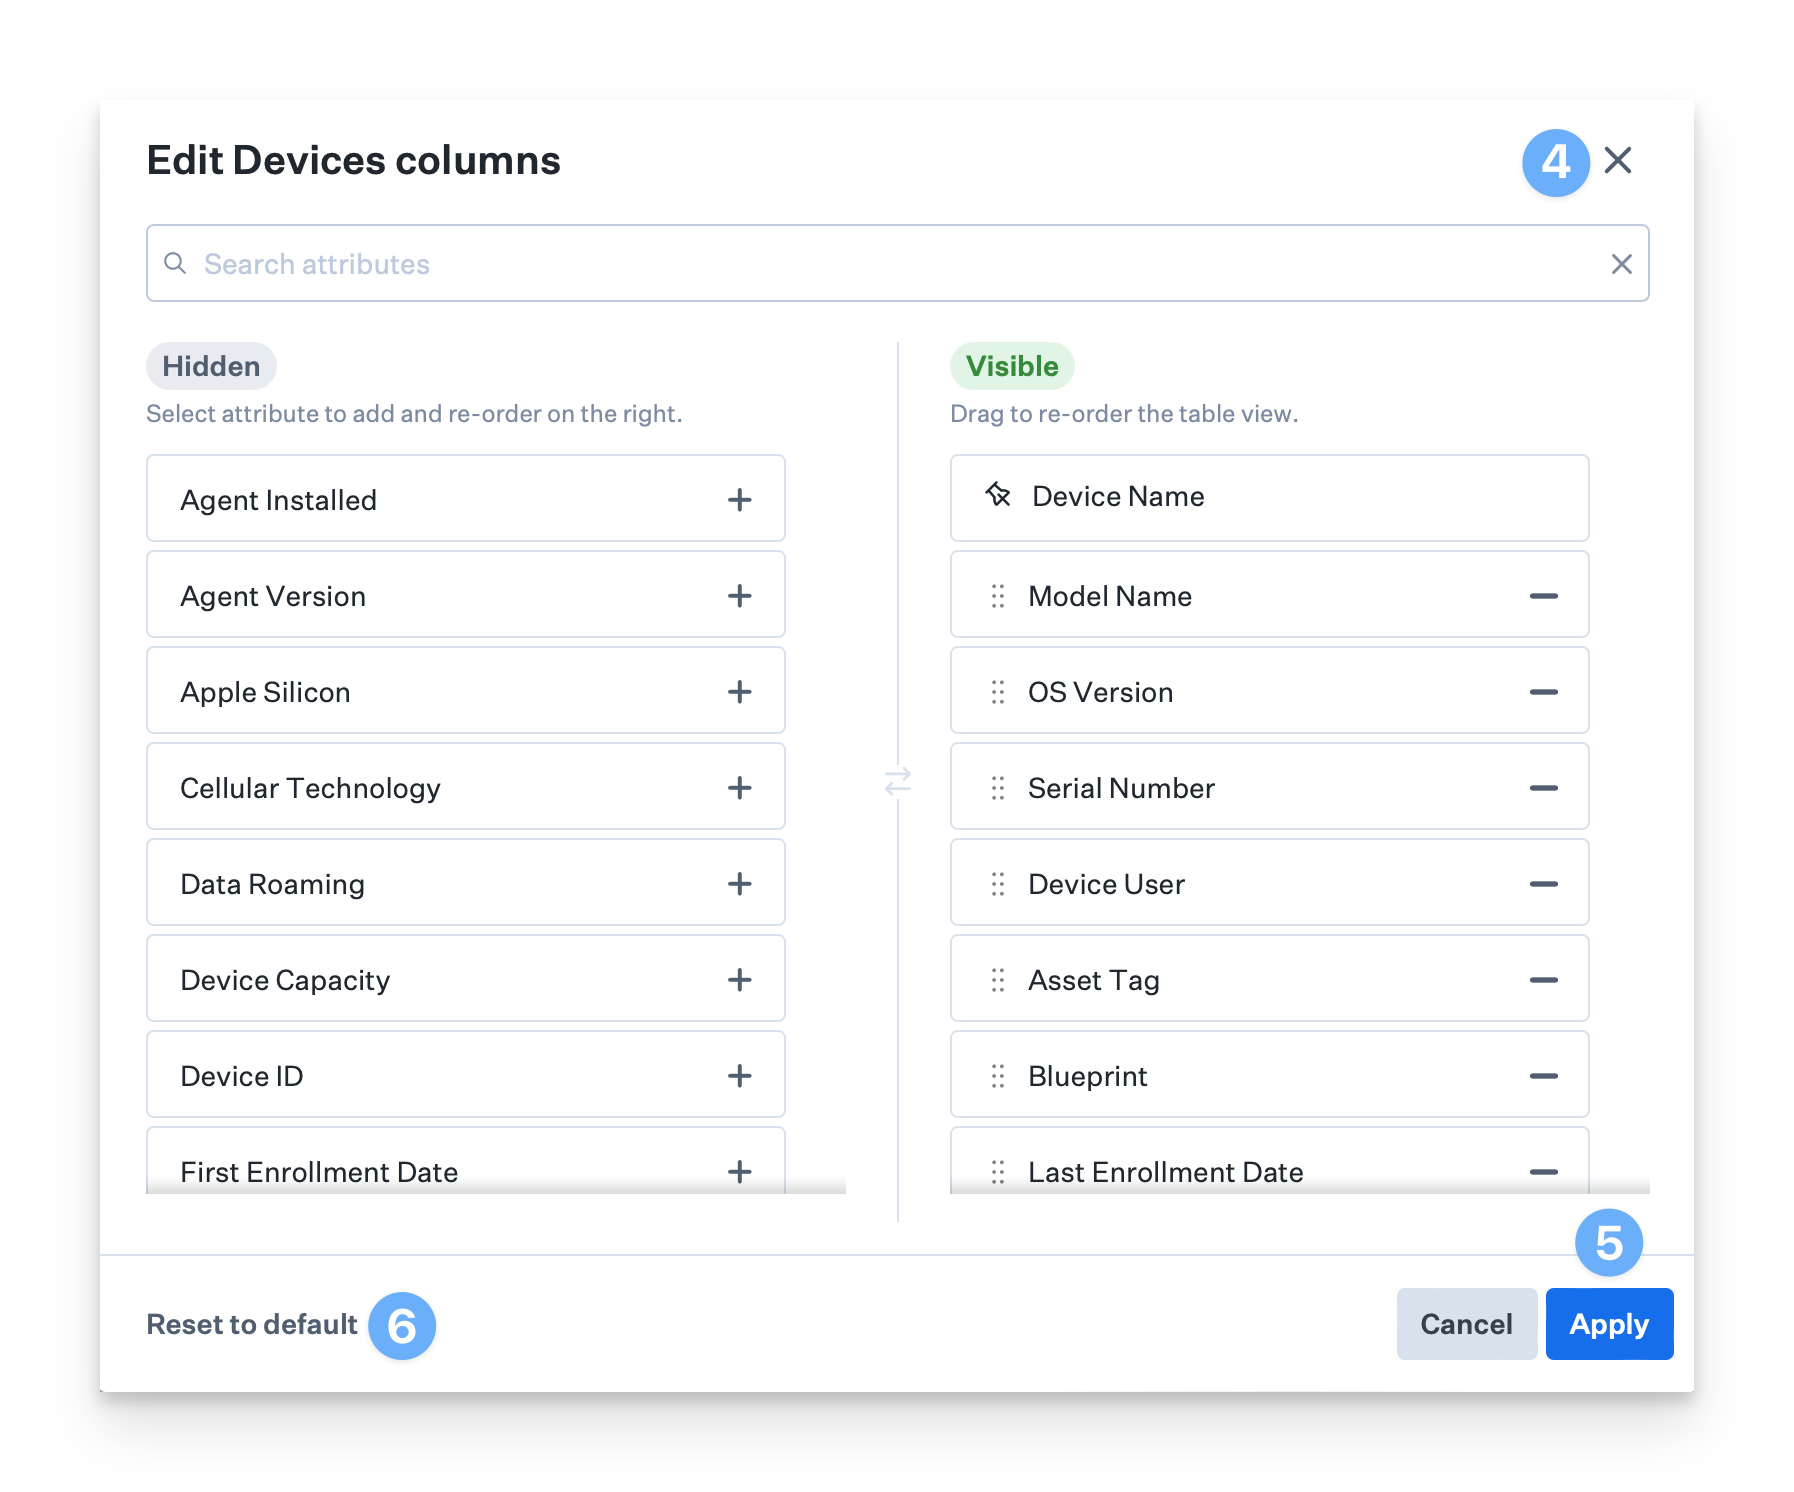Click the Hidden section label
Image resolution: width=1794 pixels, height=1492 pixels.
click(x=211, y=366)
